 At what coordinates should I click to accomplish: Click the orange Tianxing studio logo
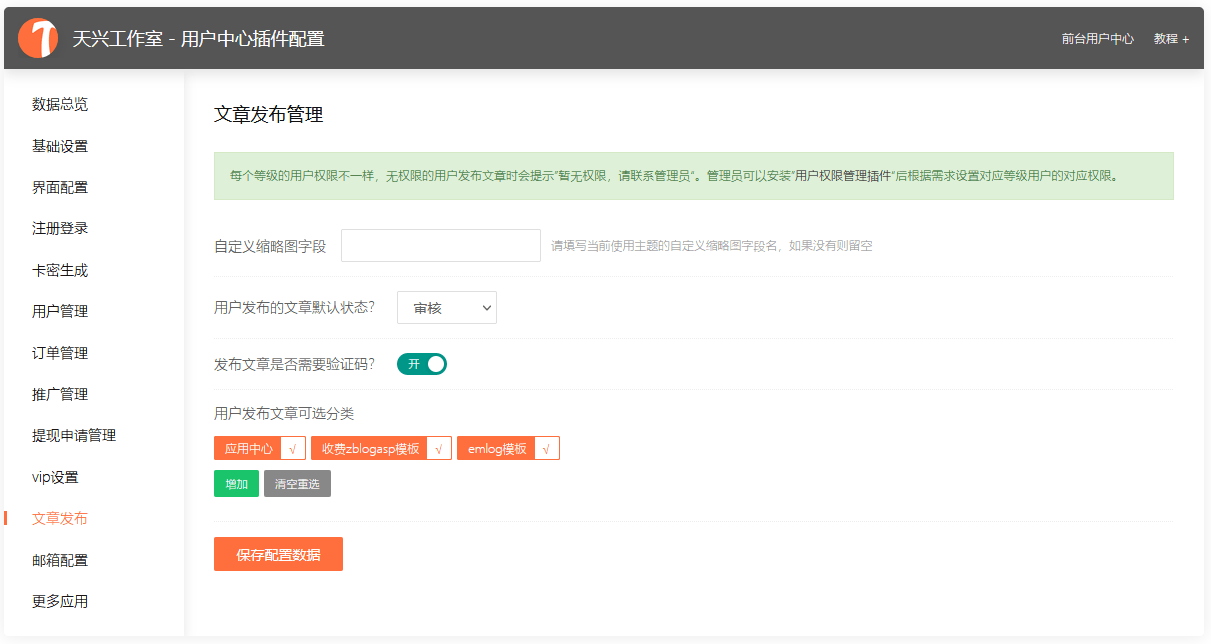pos(38,38)
